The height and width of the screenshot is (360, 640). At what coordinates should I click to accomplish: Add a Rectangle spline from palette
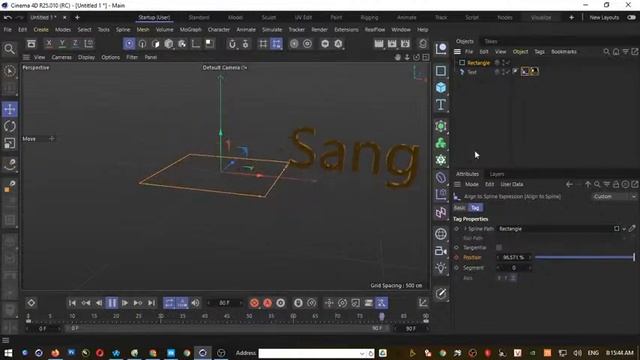click(441, 71)
